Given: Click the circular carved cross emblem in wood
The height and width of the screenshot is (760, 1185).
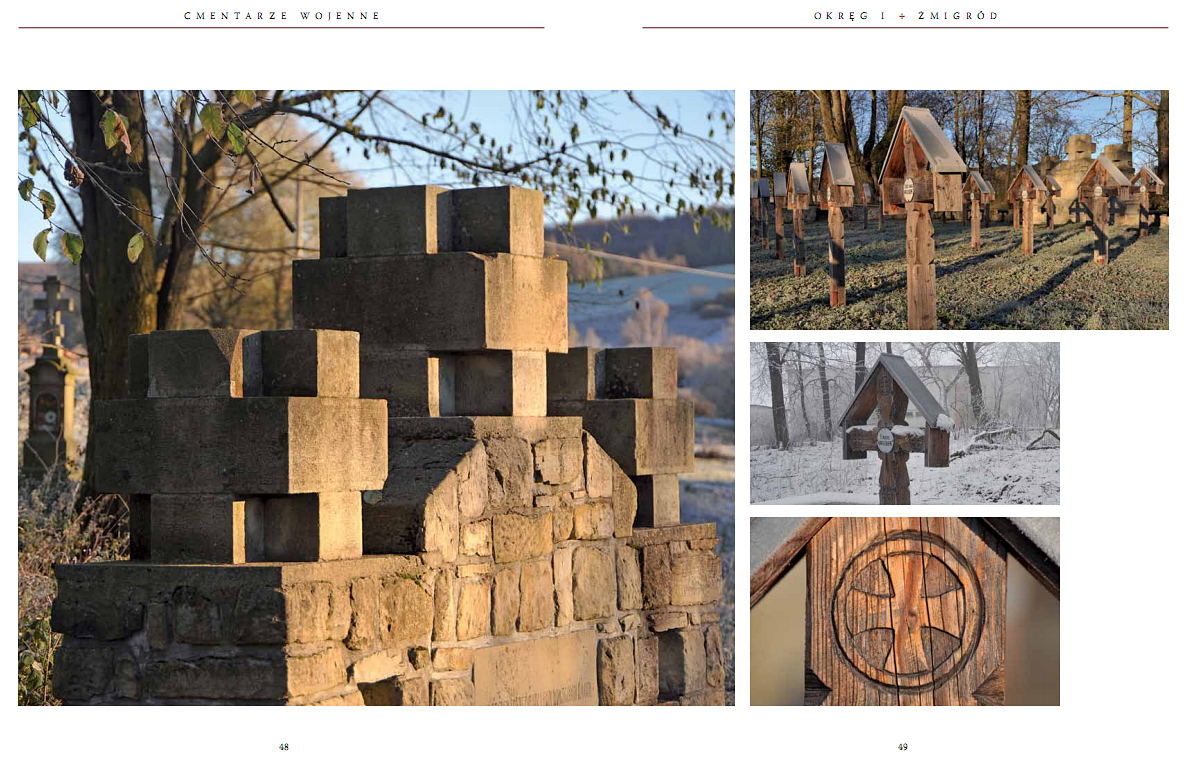Looking at the screenshot, I should (x=907, y=609).
